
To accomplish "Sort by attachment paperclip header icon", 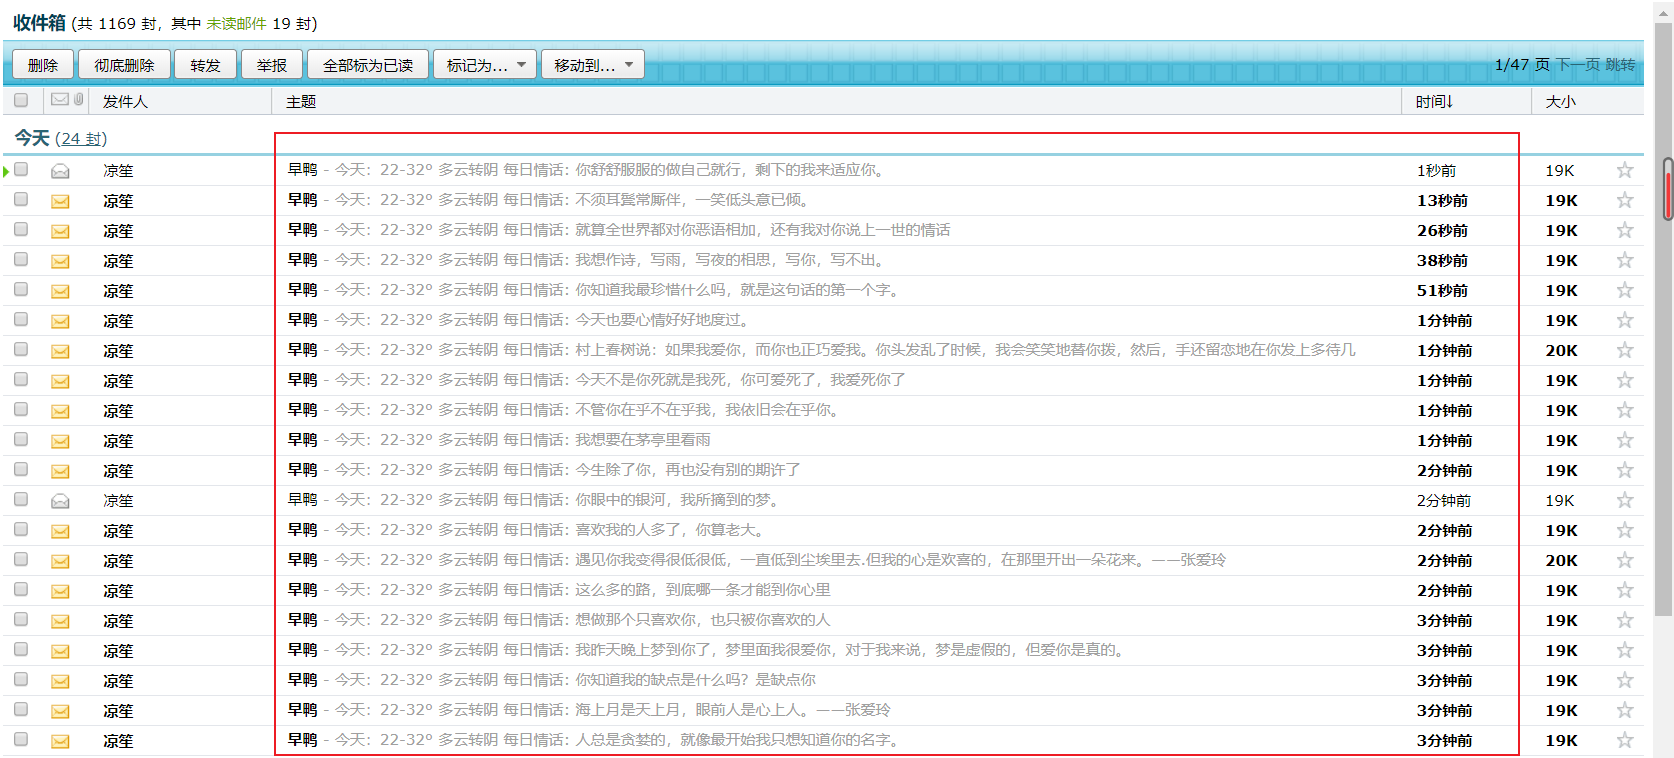I will [78, 99].
